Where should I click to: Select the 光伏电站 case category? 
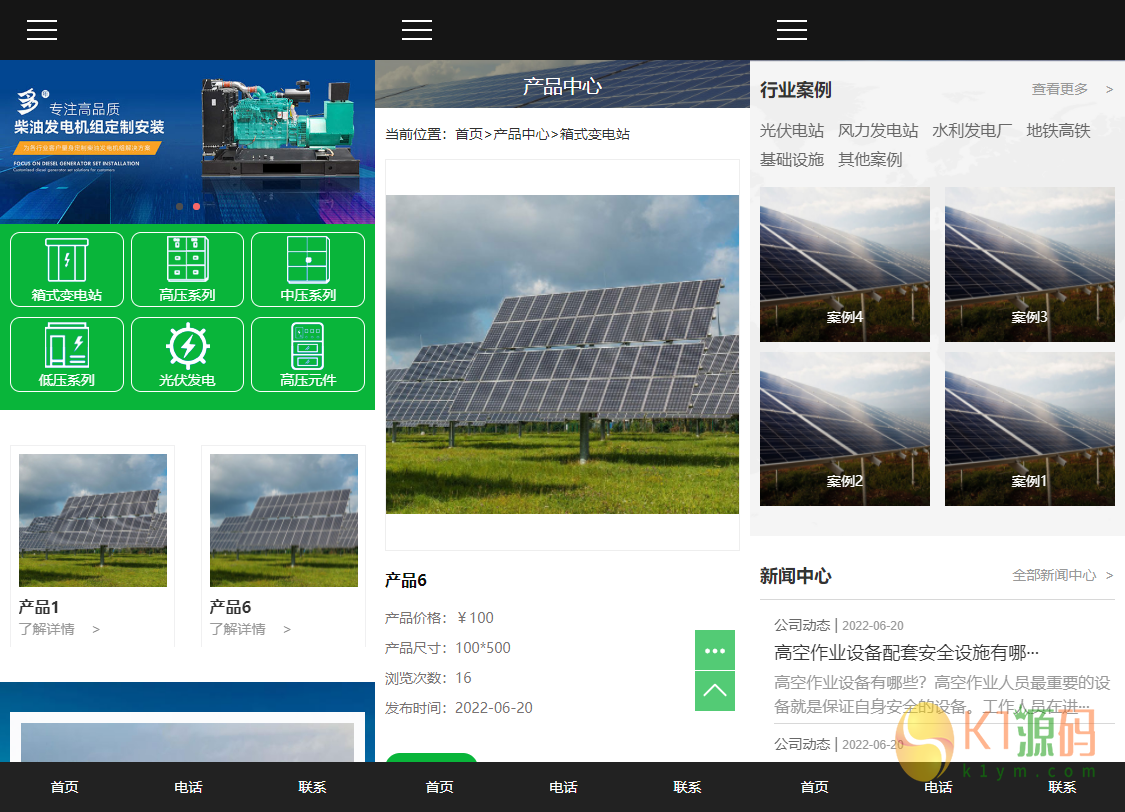pos(792,131)
